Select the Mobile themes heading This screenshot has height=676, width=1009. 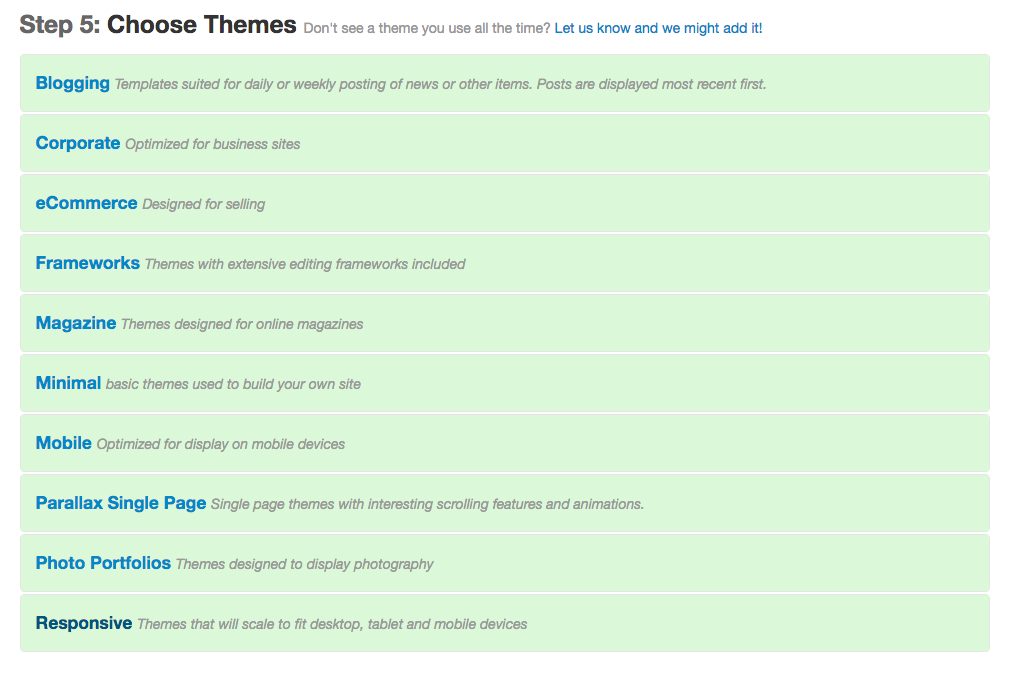click(x=63, y=443)
